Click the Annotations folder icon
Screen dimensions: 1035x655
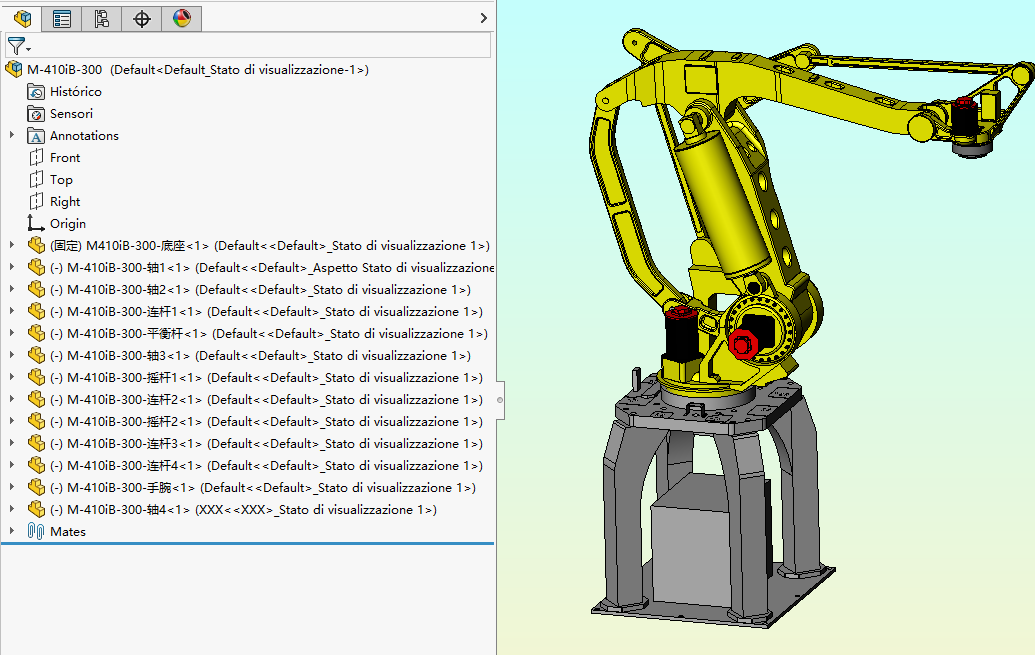(36, 135)
